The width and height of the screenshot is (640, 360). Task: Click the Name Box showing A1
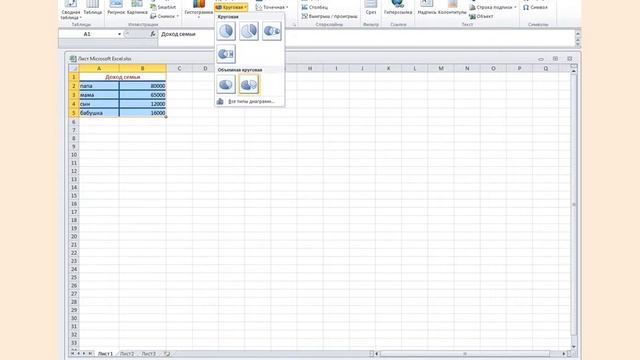pos(88,34)
